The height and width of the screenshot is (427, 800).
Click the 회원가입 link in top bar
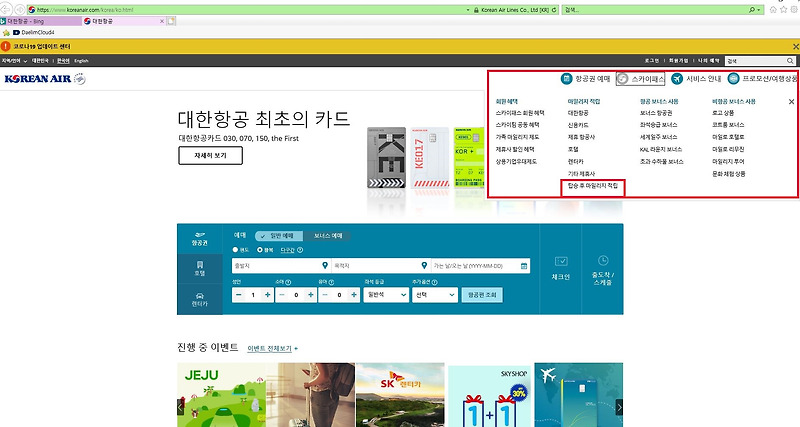click(x=678, y=61)
